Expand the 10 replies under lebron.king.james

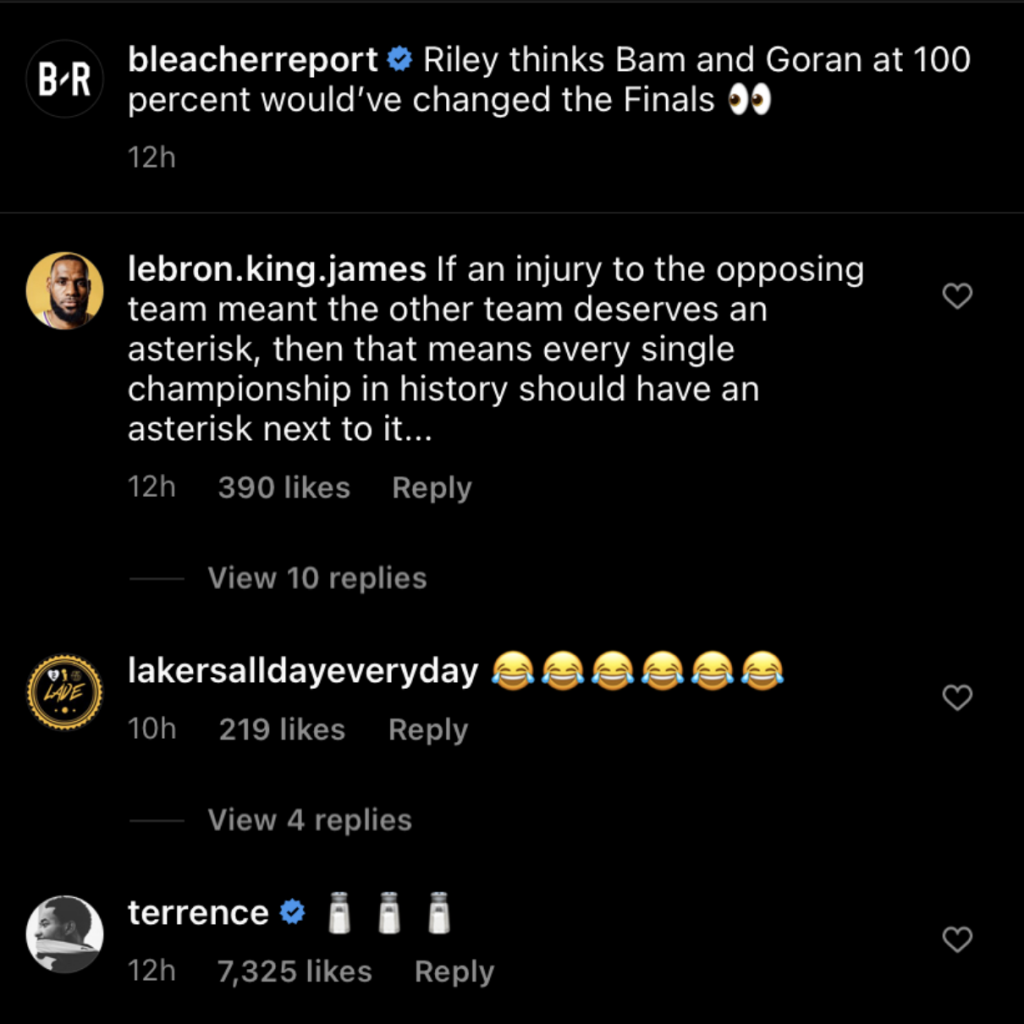(x=317, y=578)
